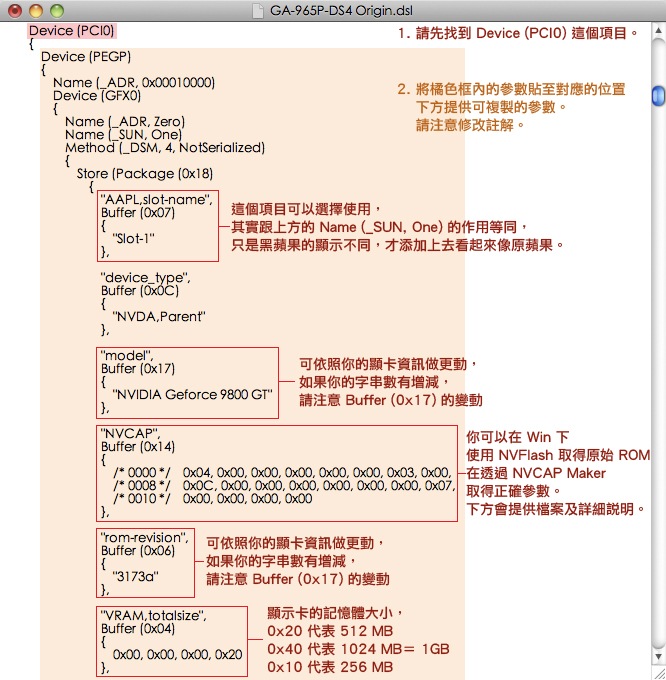Click the Name (_SUN, One) code line
The width and height of the screenshot is (666, 680).
pos(124,134)
